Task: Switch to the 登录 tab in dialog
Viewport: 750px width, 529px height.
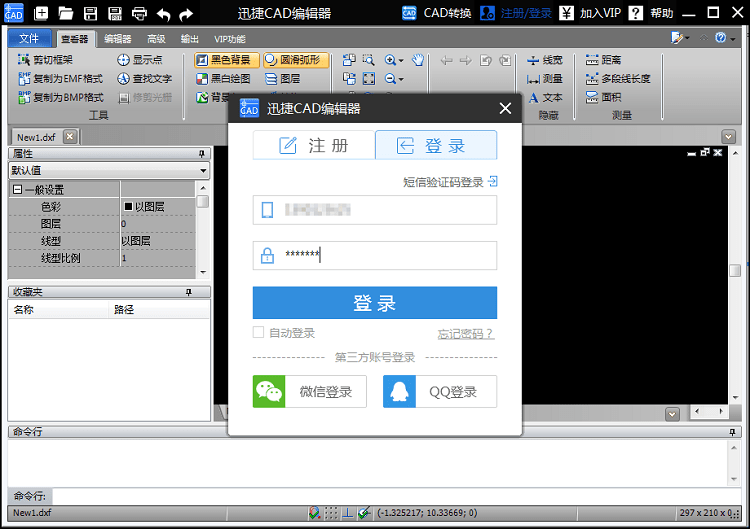Action: (x=436, y=145)
